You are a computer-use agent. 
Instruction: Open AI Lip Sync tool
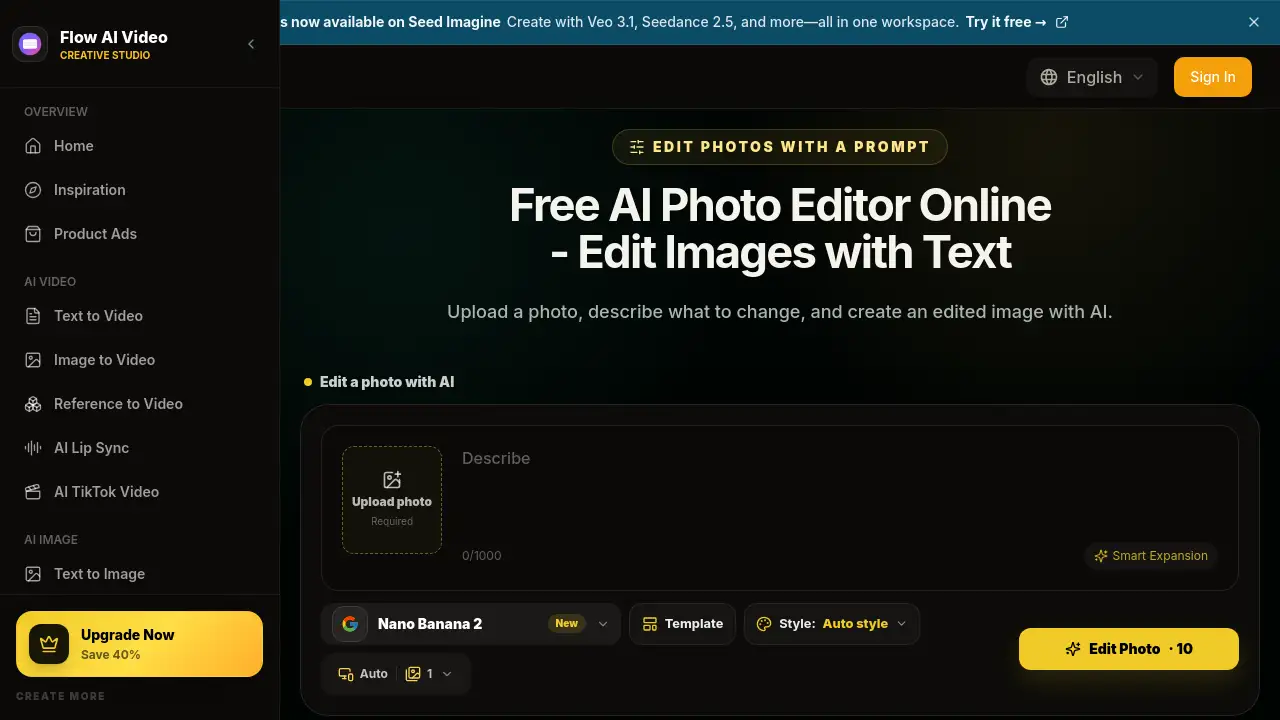pyautogui.click(x=139, y=448)
